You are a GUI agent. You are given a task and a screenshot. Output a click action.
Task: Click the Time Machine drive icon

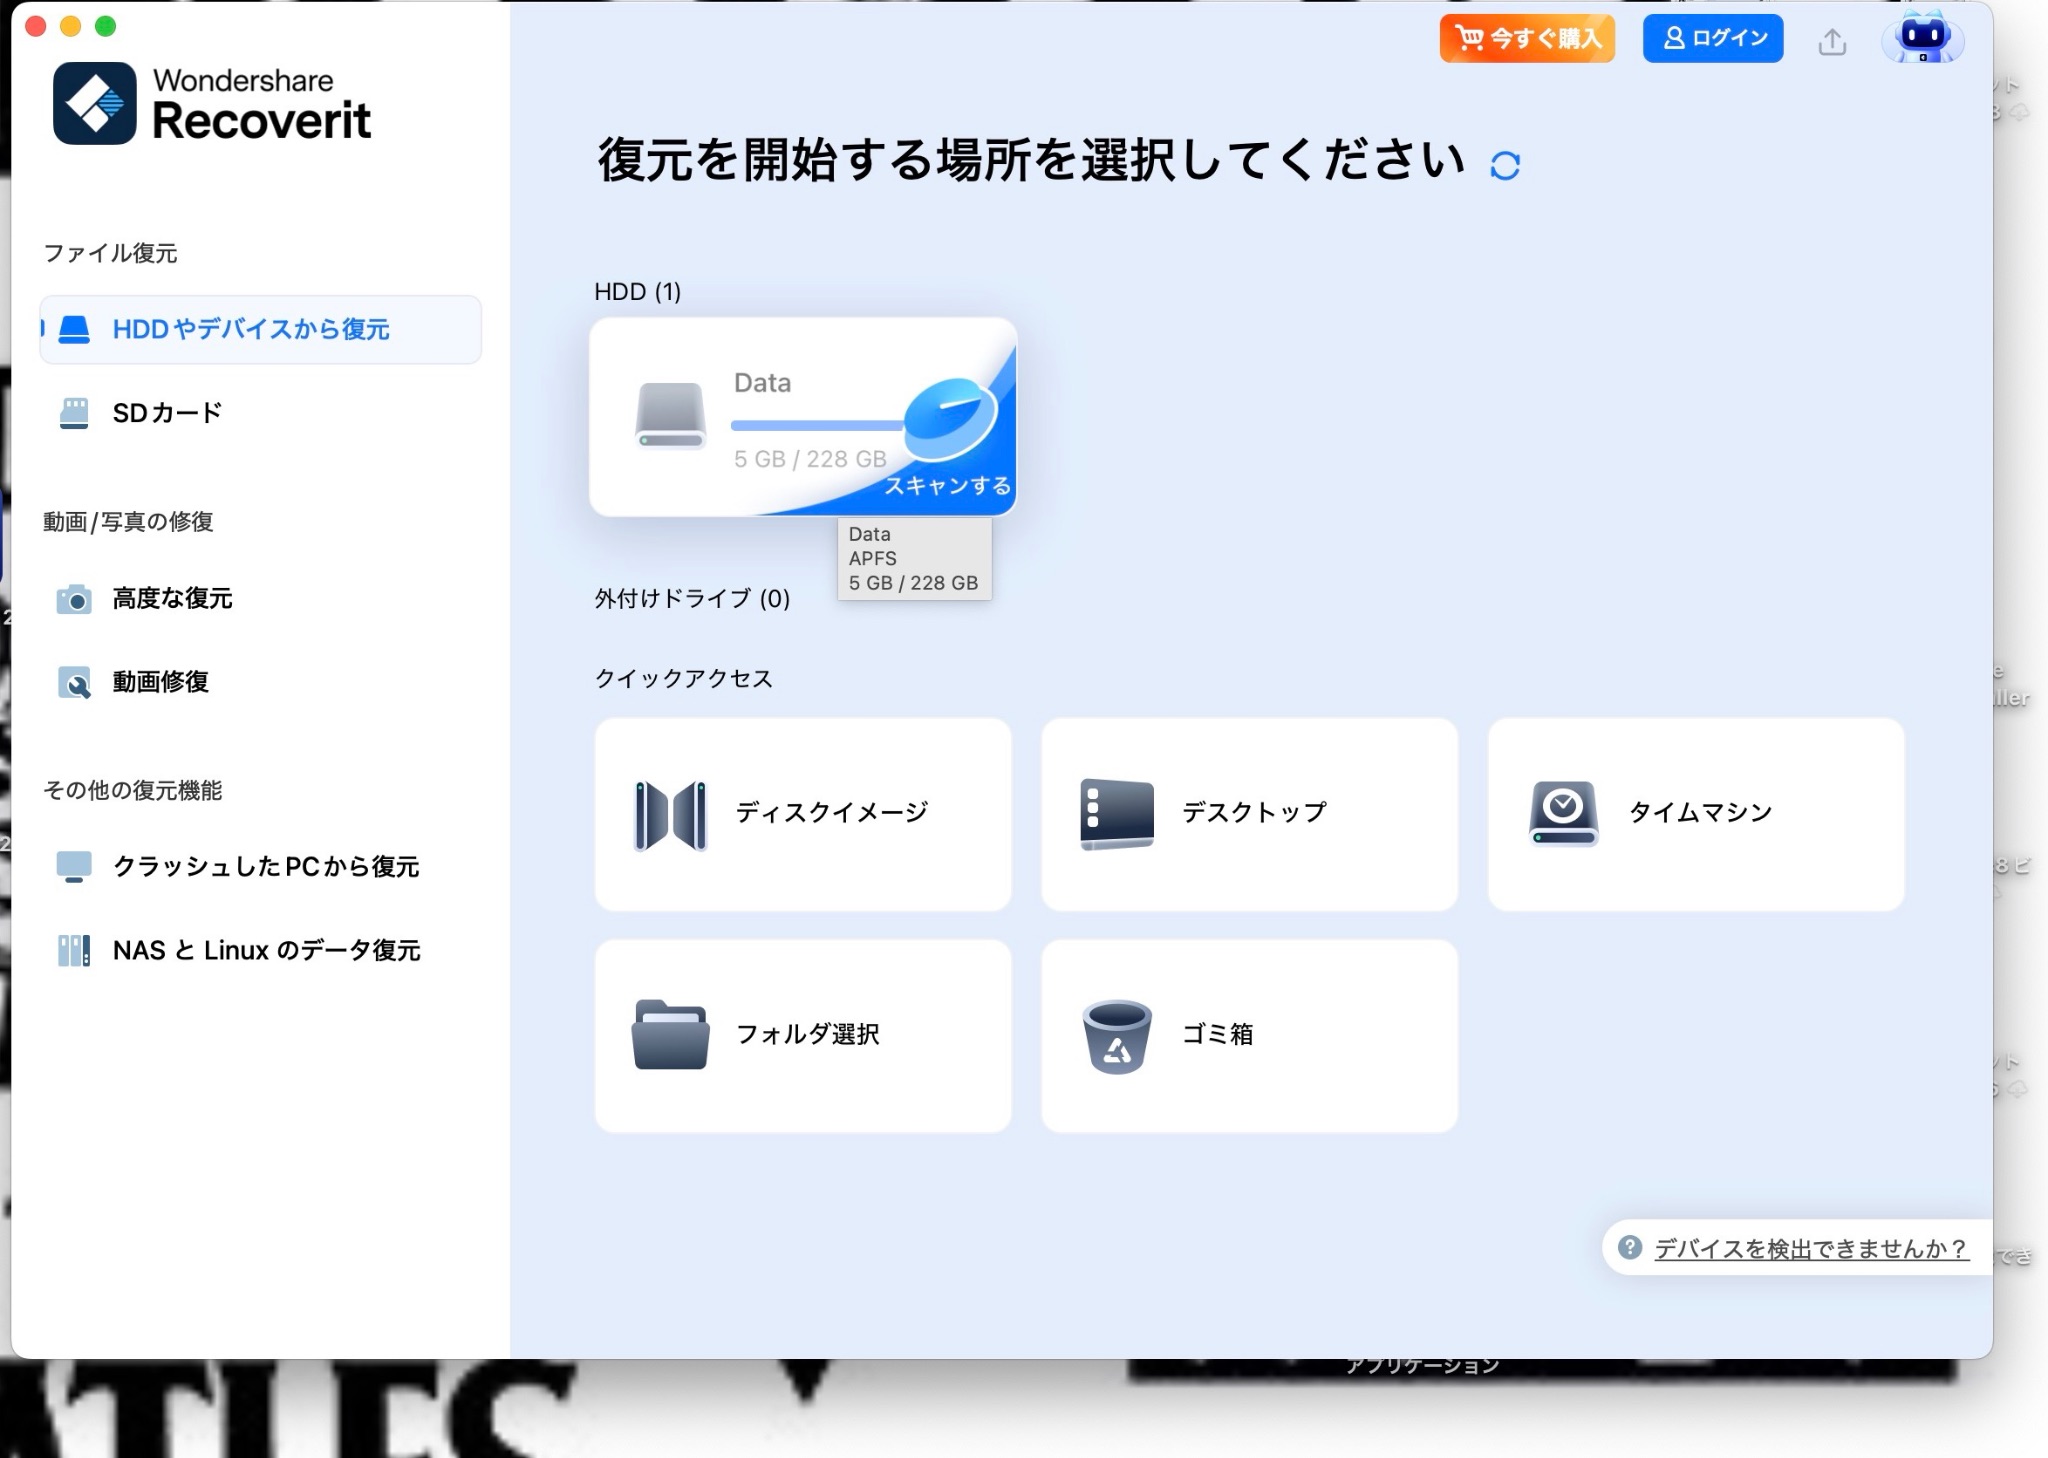point(1564,814)
